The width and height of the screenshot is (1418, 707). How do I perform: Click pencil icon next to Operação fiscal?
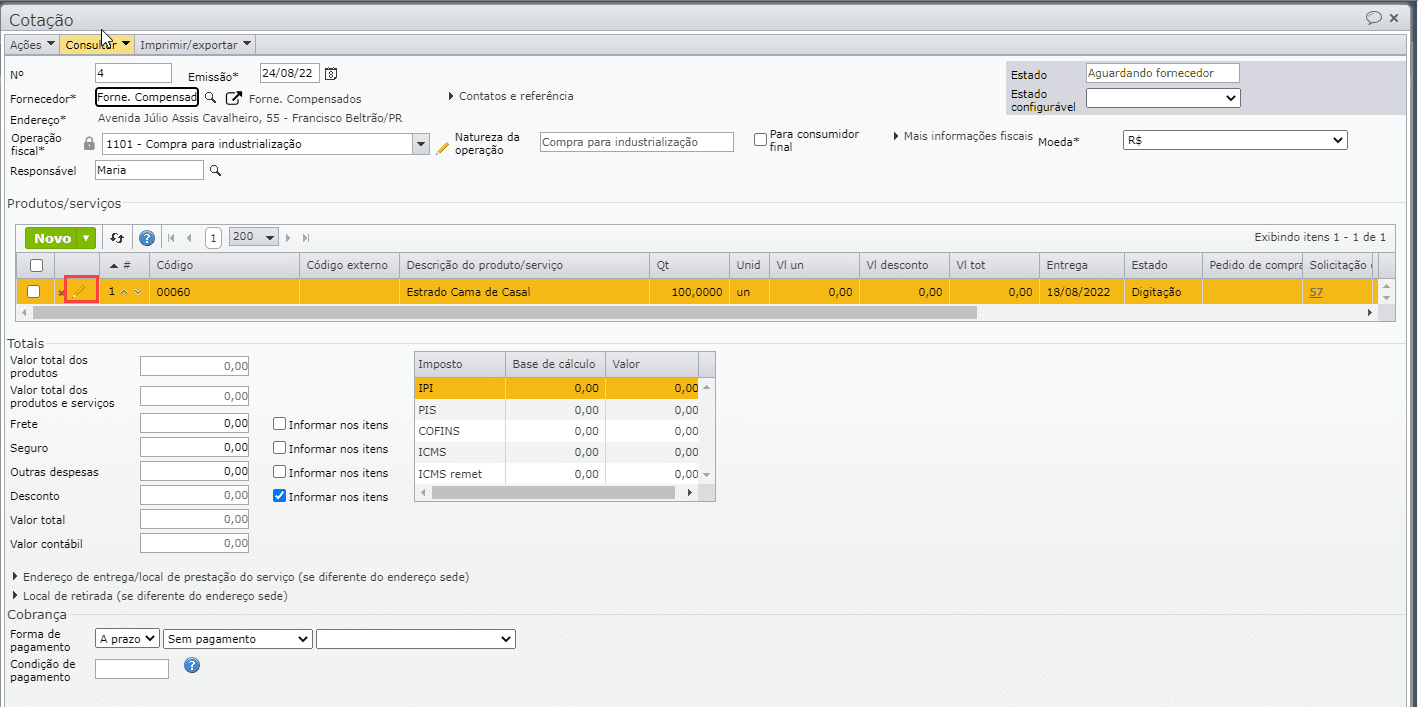point(443,148)
